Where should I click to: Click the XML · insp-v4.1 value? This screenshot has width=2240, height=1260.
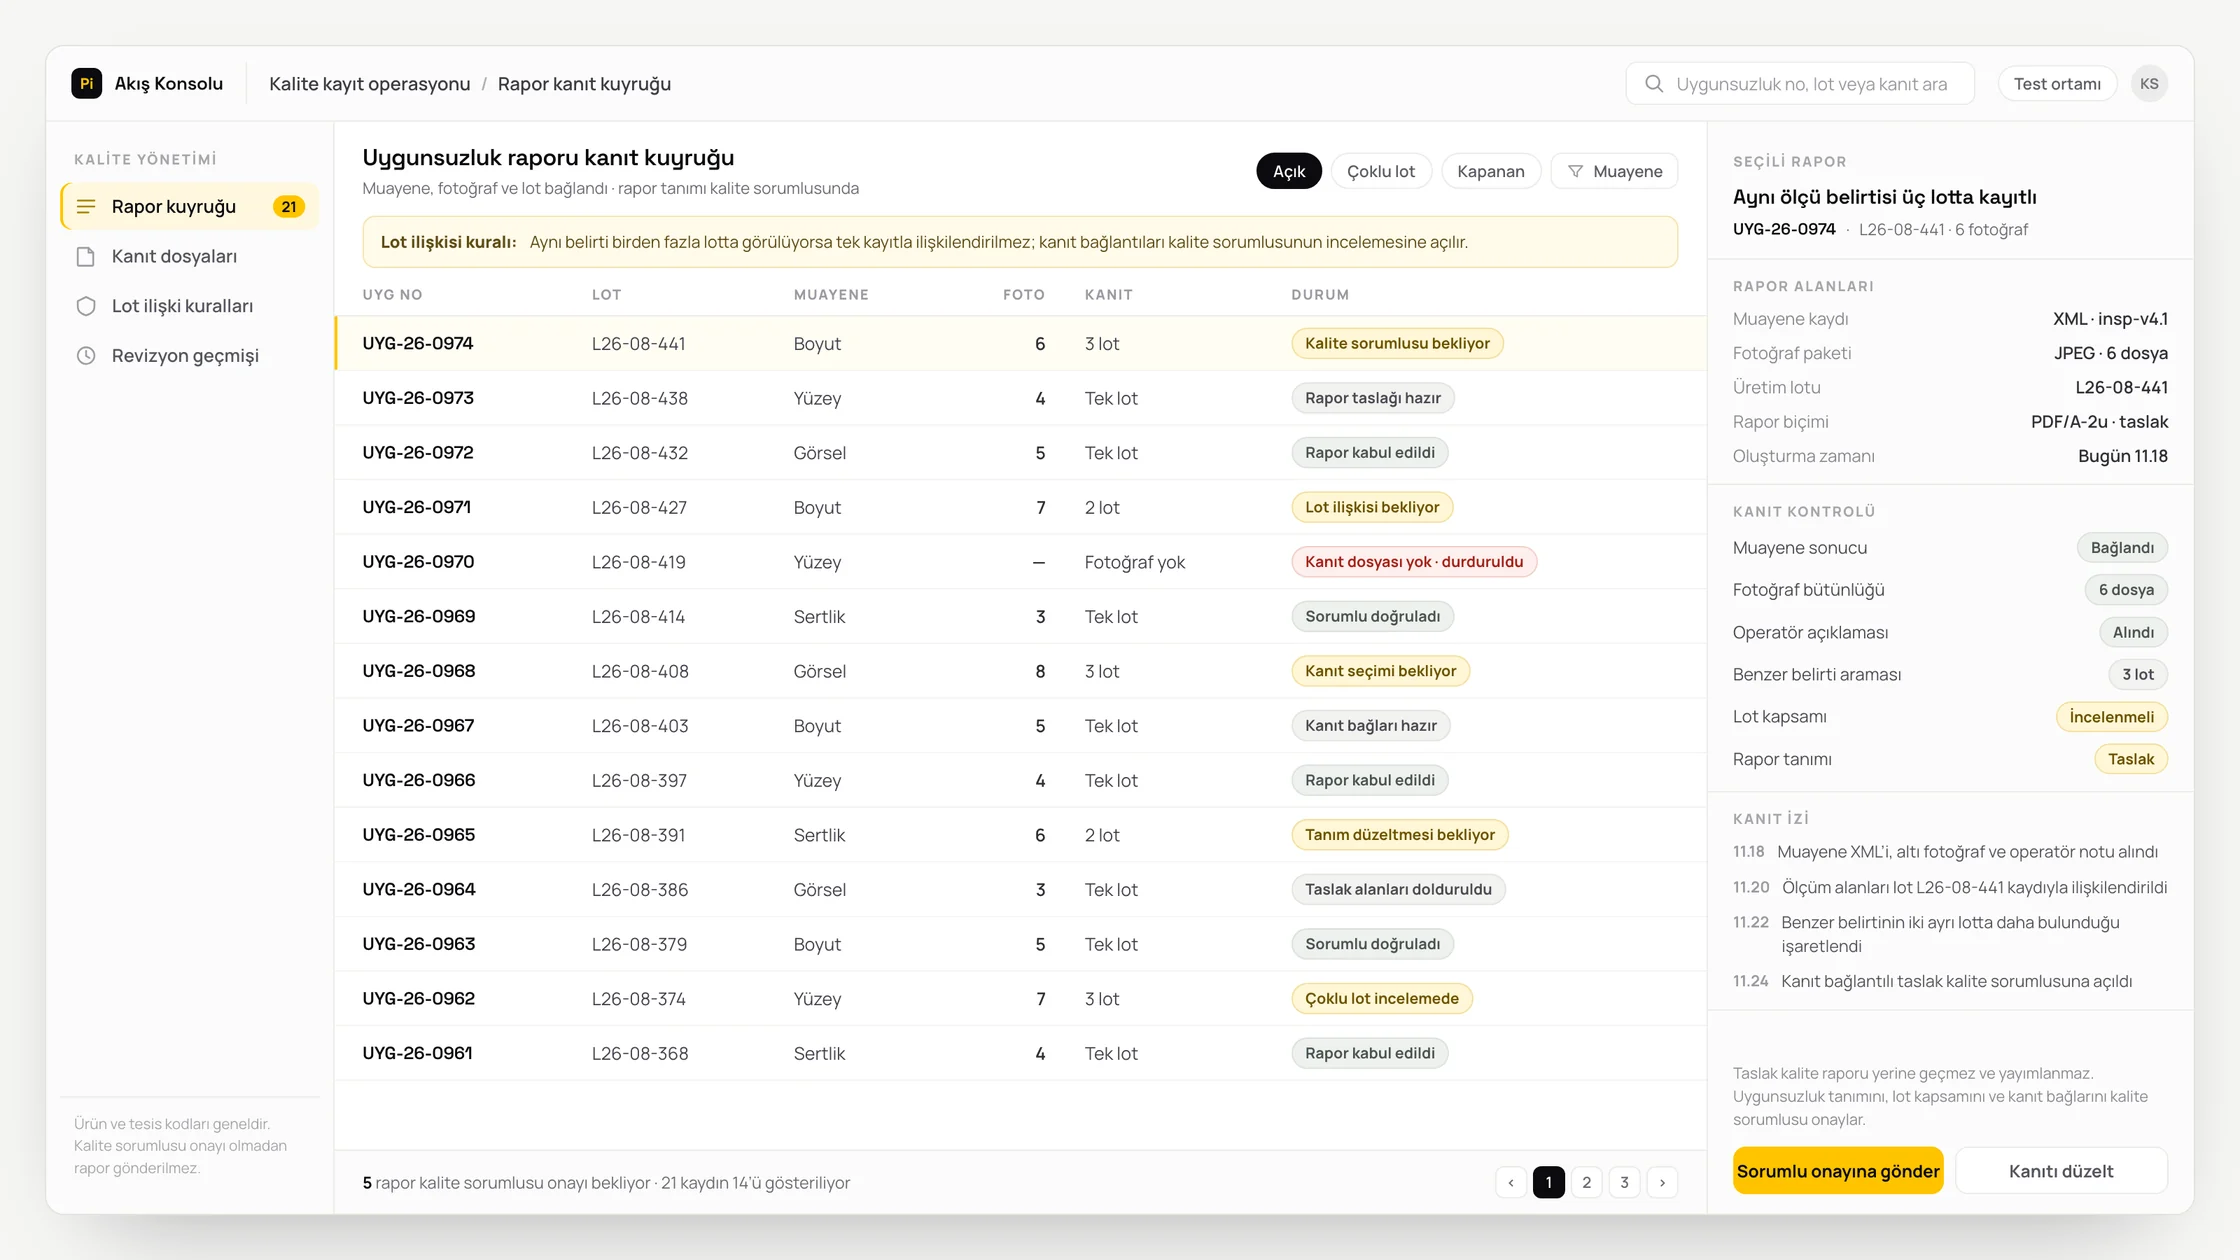(2110, 319)
